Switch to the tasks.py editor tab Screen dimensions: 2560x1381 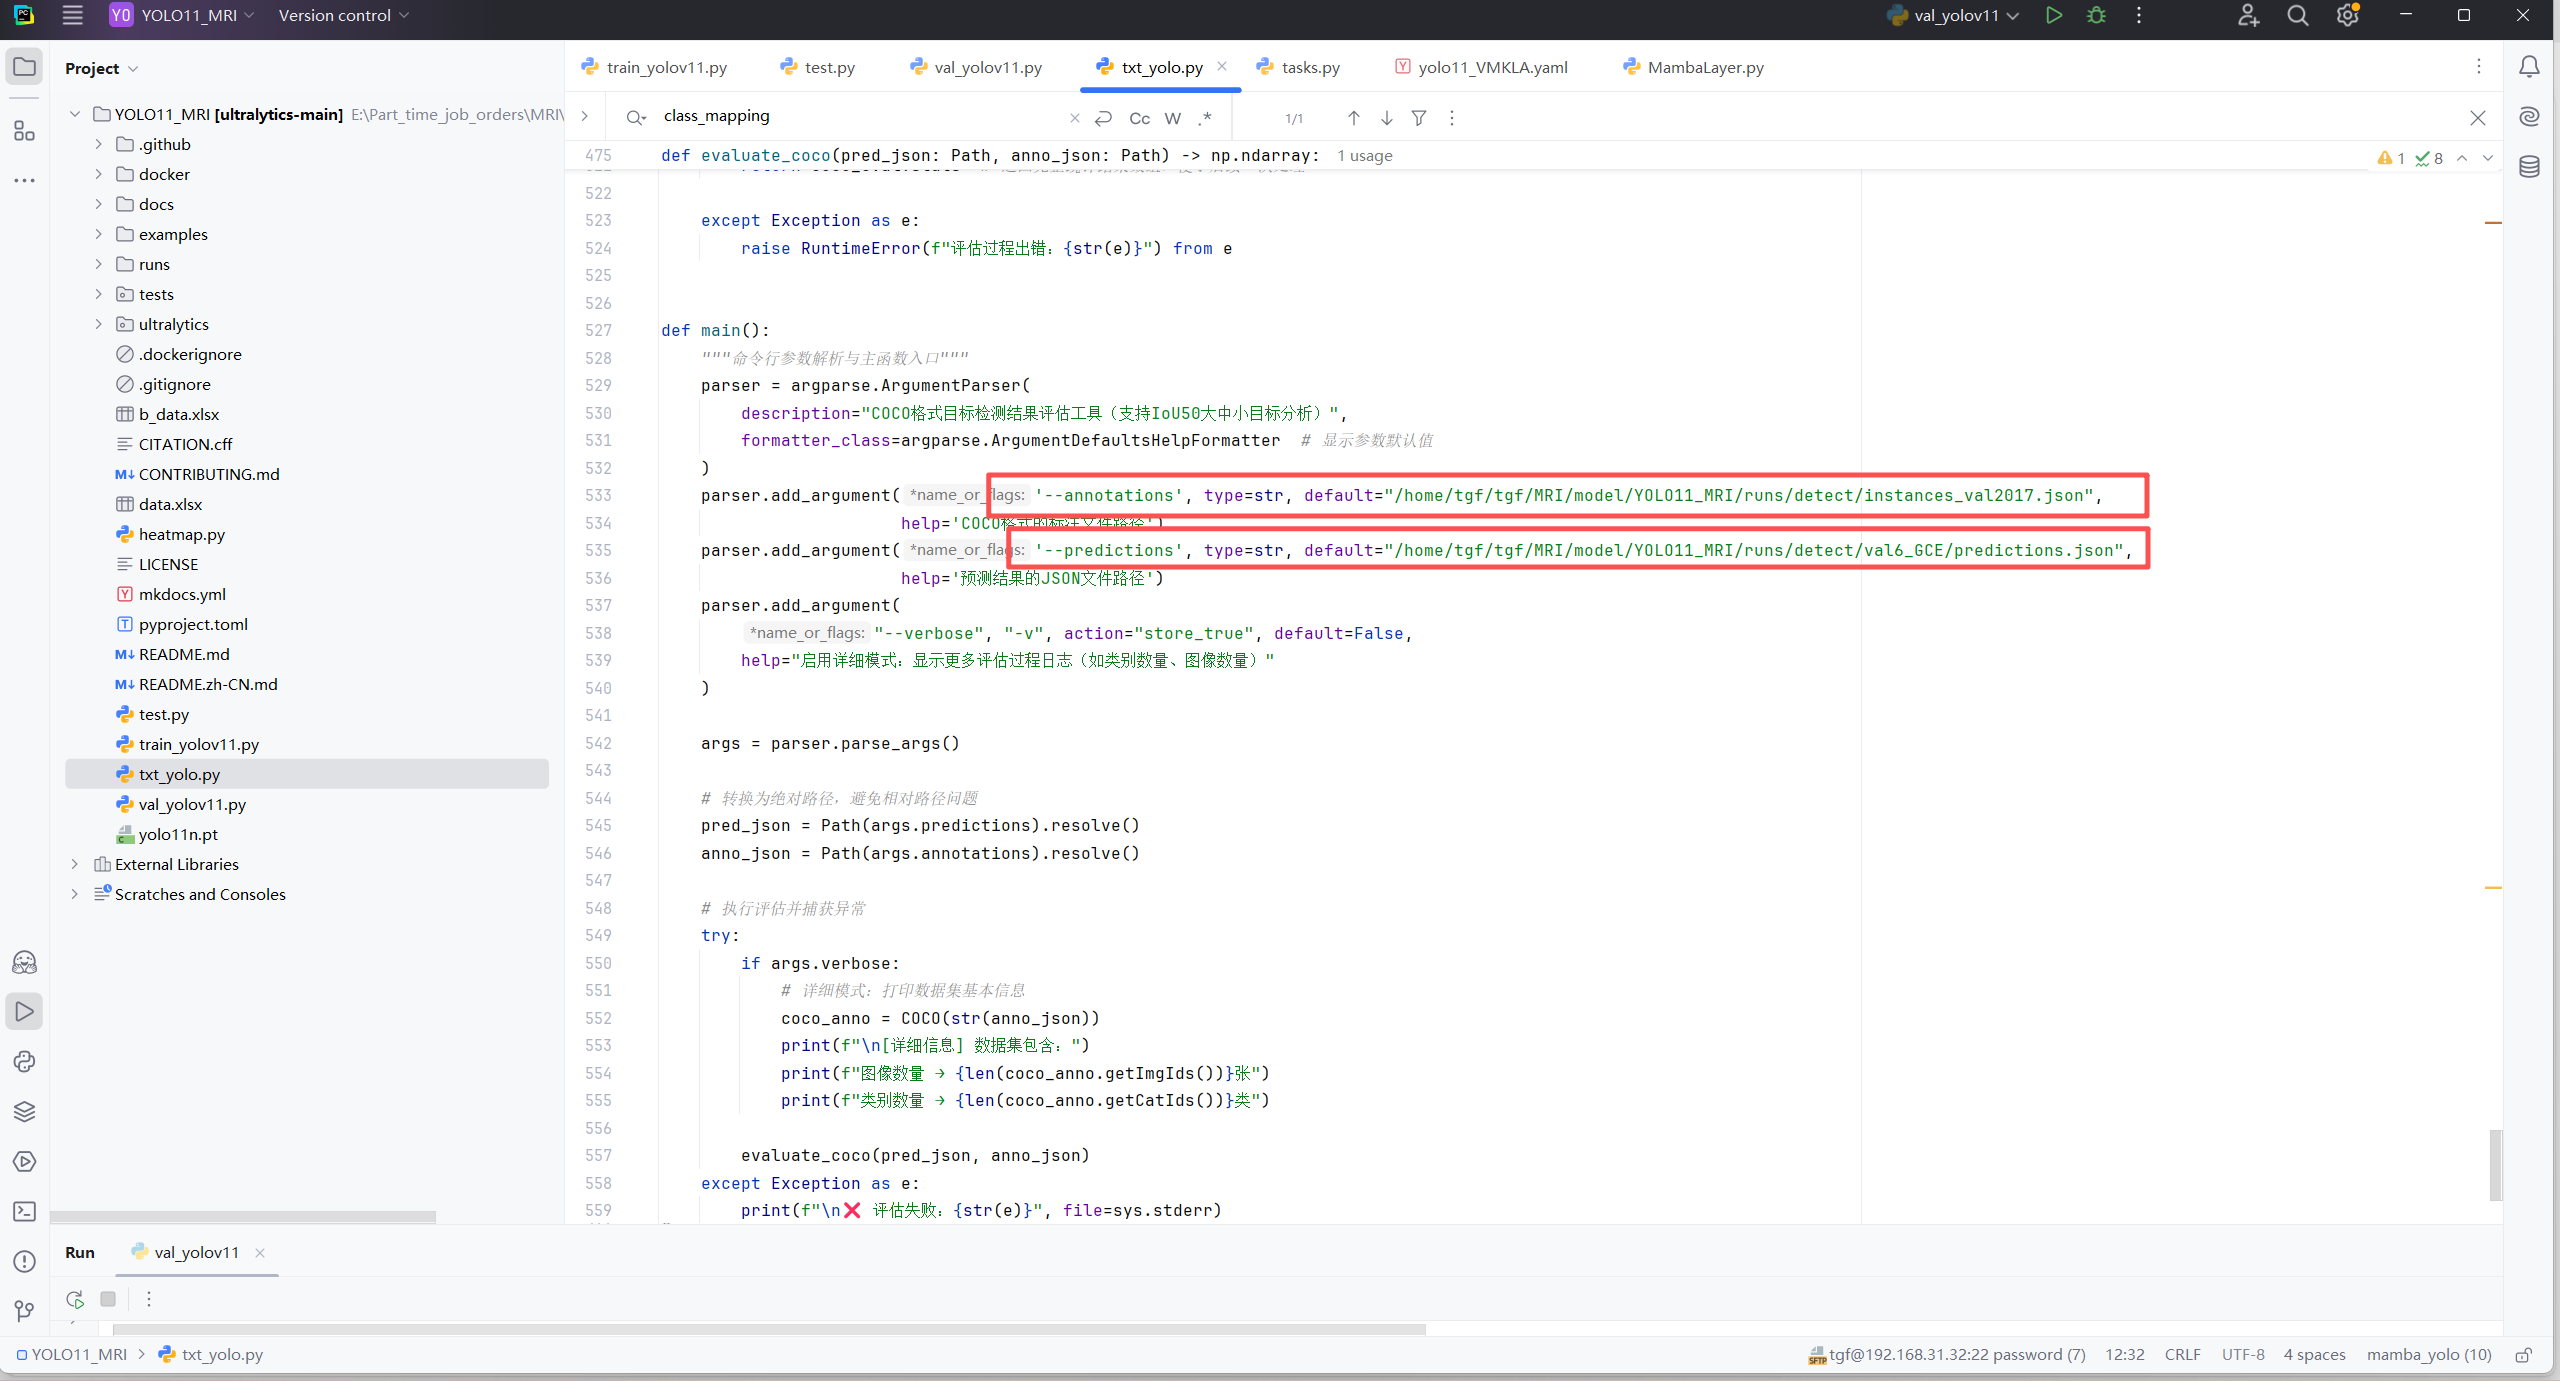point(1309,67)
